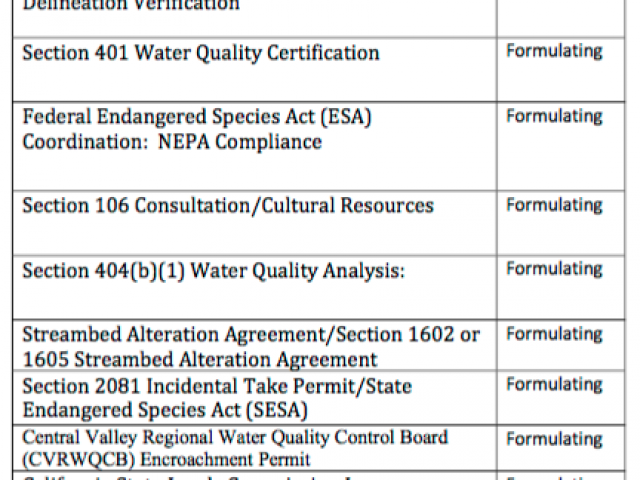Click Central Valley Regional Water Quality Control Board
The height and width of the screenshot is (480, 640).
pyautogui.click(x=235, y=437)
